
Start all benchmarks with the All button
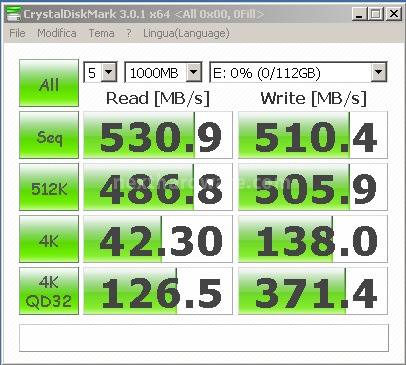[49, 83]
